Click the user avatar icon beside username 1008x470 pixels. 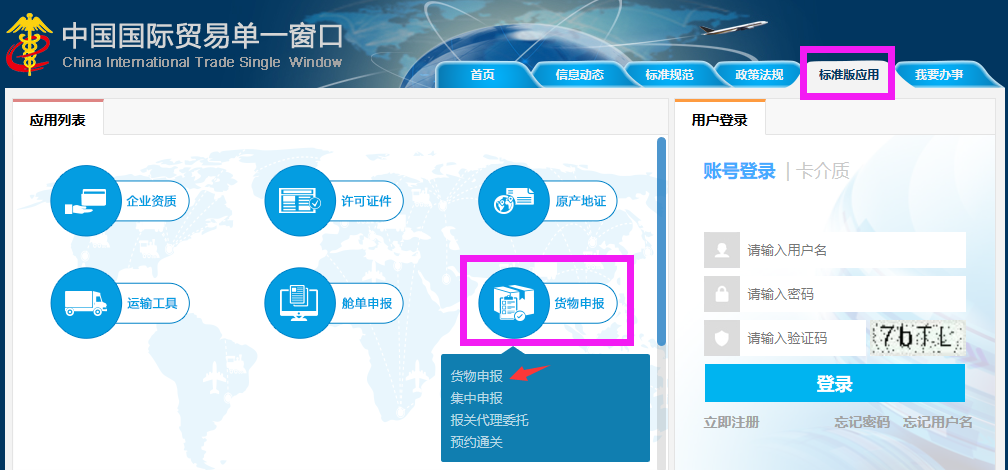(722, 250)
